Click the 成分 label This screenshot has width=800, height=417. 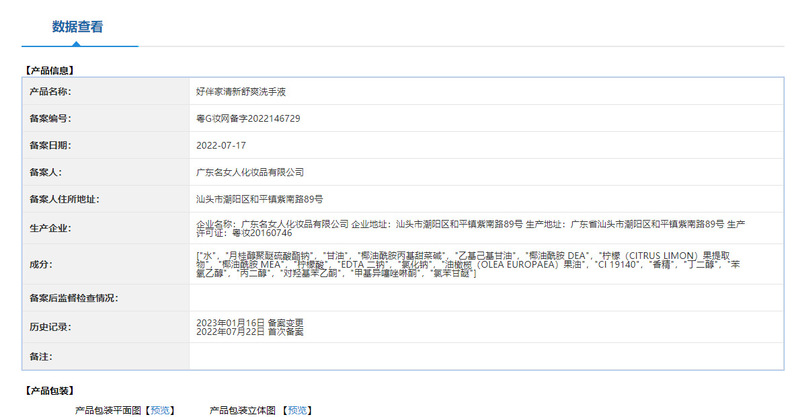(41, 264)
